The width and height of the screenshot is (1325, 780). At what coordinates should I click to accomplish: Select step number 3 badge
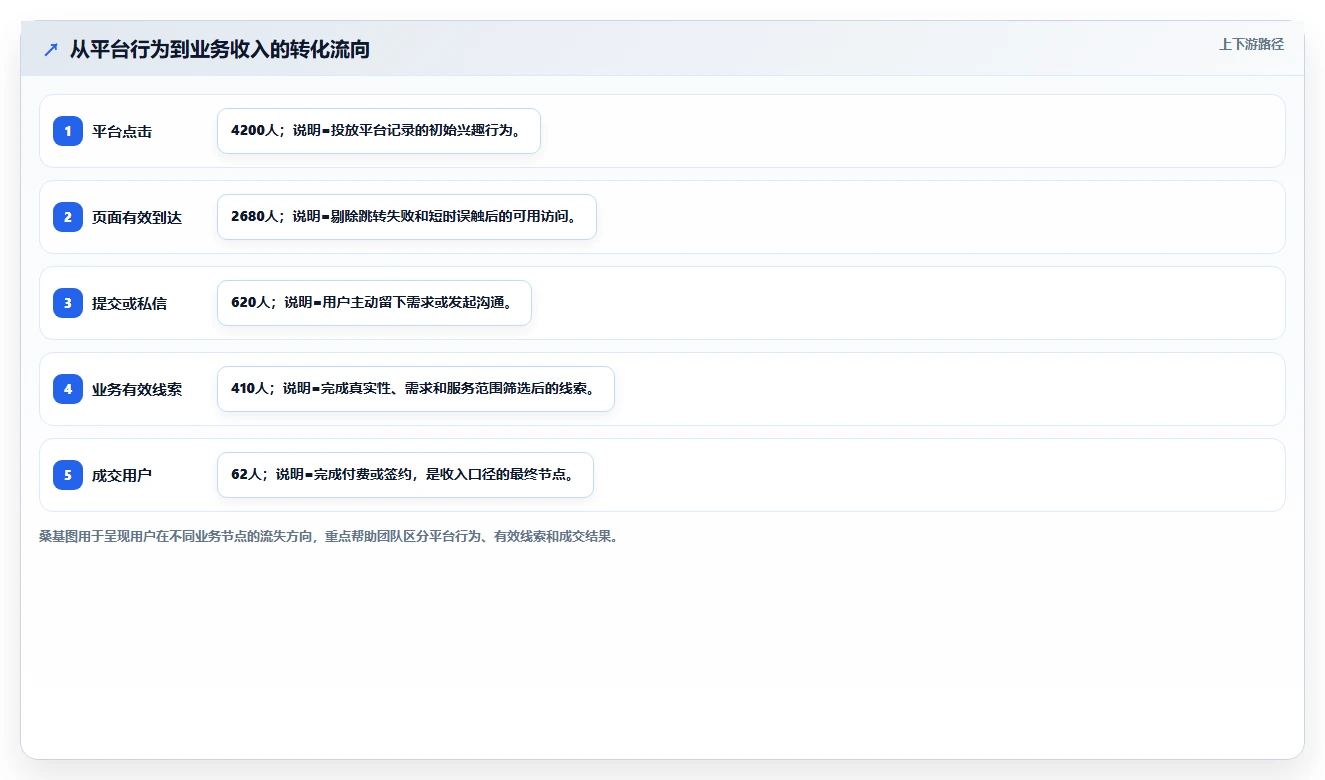click(x=68, y=303)
